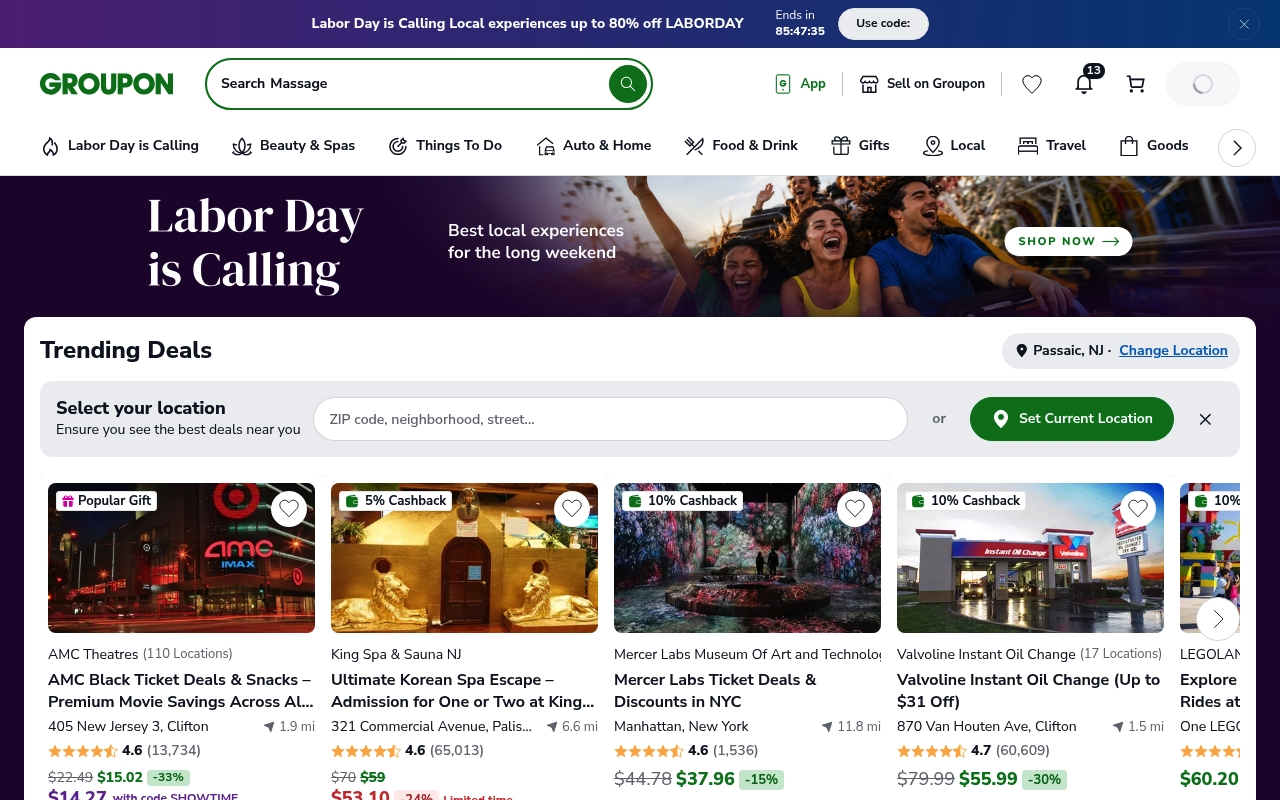Close the Select your location bar
Viewport: 1280px width, 800px height.
(x=1205, y=419)
